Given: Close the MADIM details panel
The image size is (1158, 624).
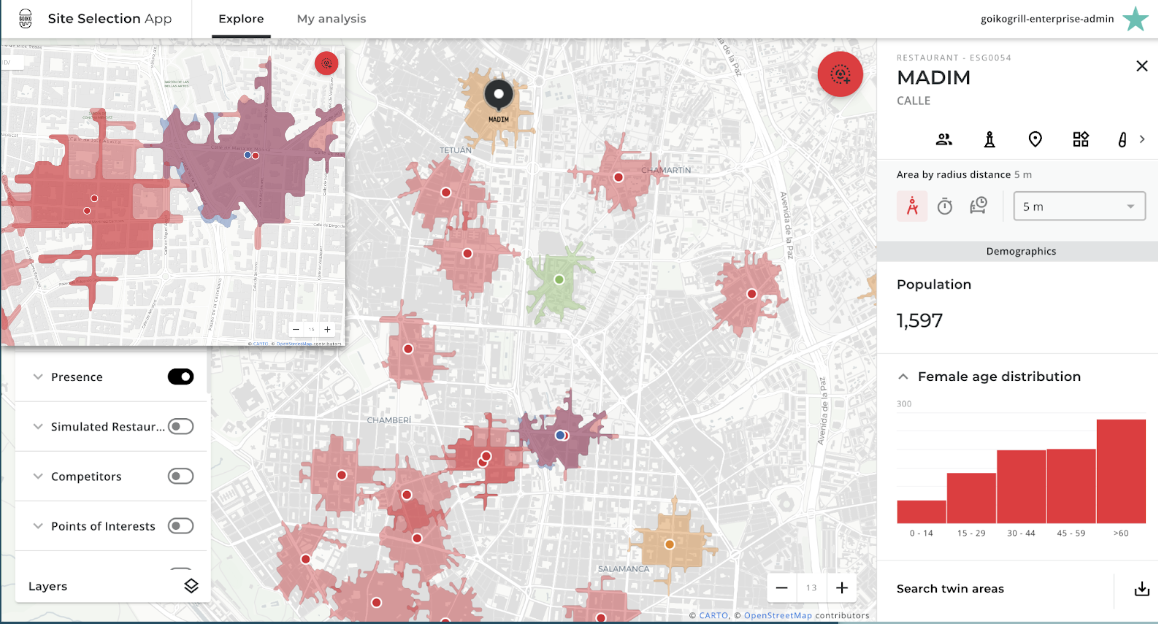Looking at the screenshot, I should [x=1142, y=66].
